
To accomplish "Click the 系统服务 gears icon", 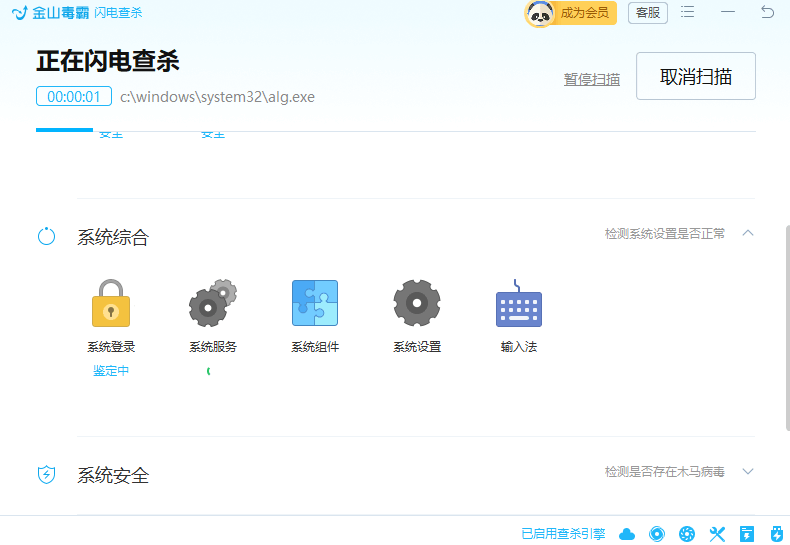I will (213, 303).
